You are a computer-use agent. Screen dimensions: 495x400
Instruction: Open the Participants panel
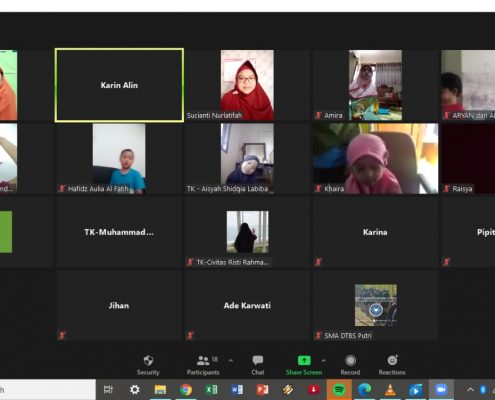(203, 365)
